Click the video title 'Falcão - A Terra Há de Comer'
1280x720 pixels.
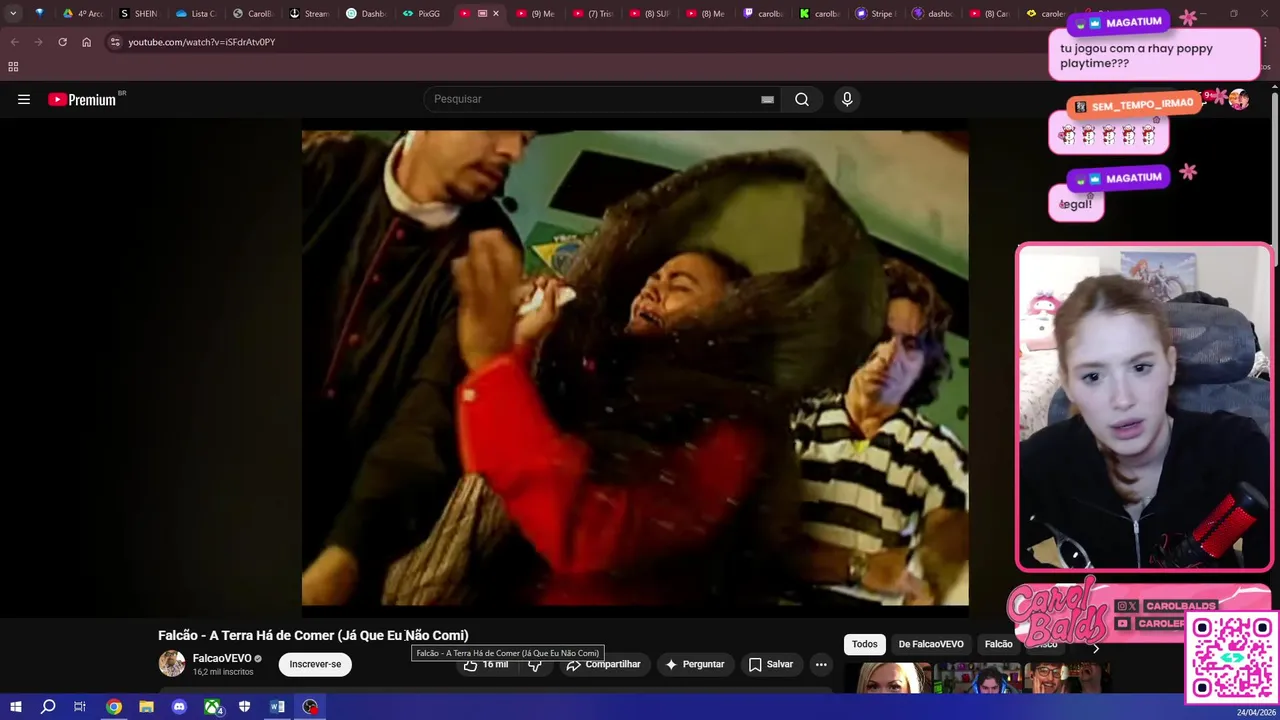point(313,635)
